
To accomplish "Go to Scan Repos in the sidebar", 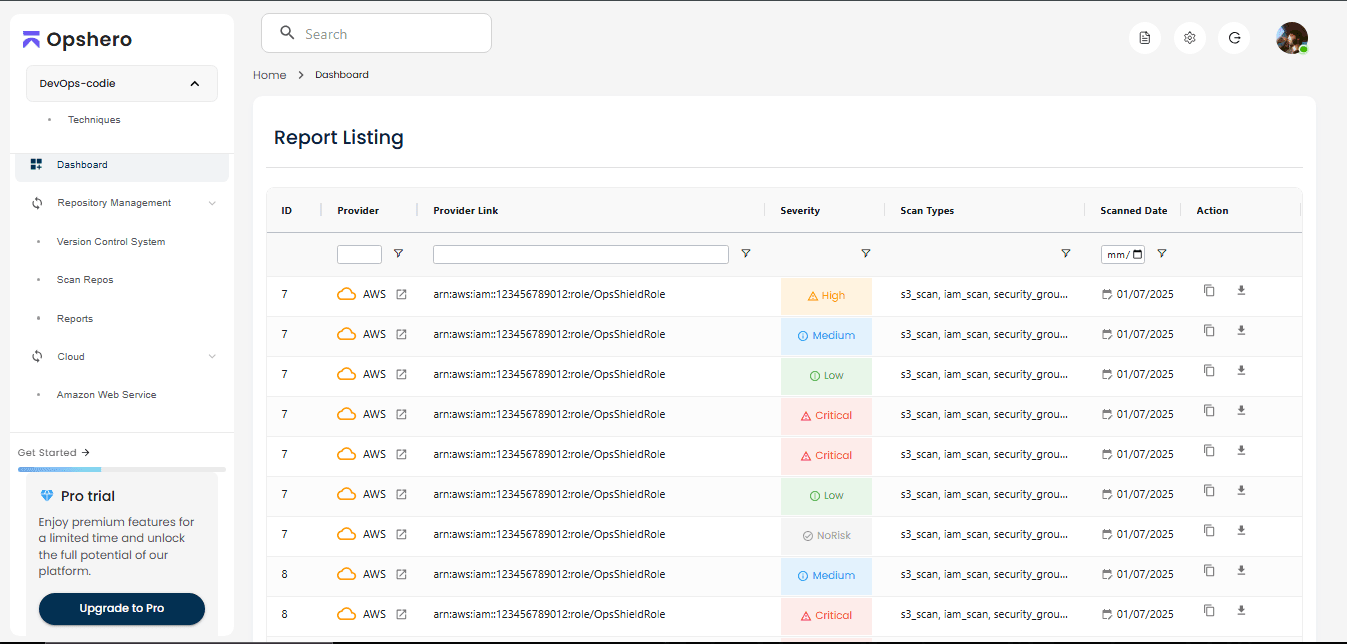I will pos(85,280).
